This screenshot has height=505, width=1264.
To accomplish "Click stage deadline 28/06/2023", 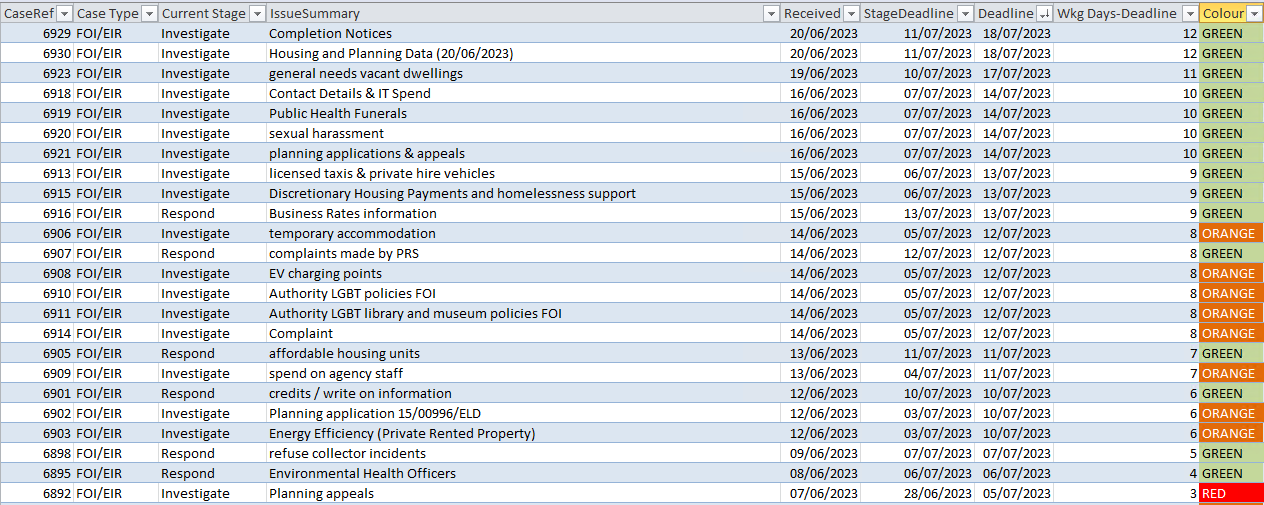I will (x=918, y=493).
